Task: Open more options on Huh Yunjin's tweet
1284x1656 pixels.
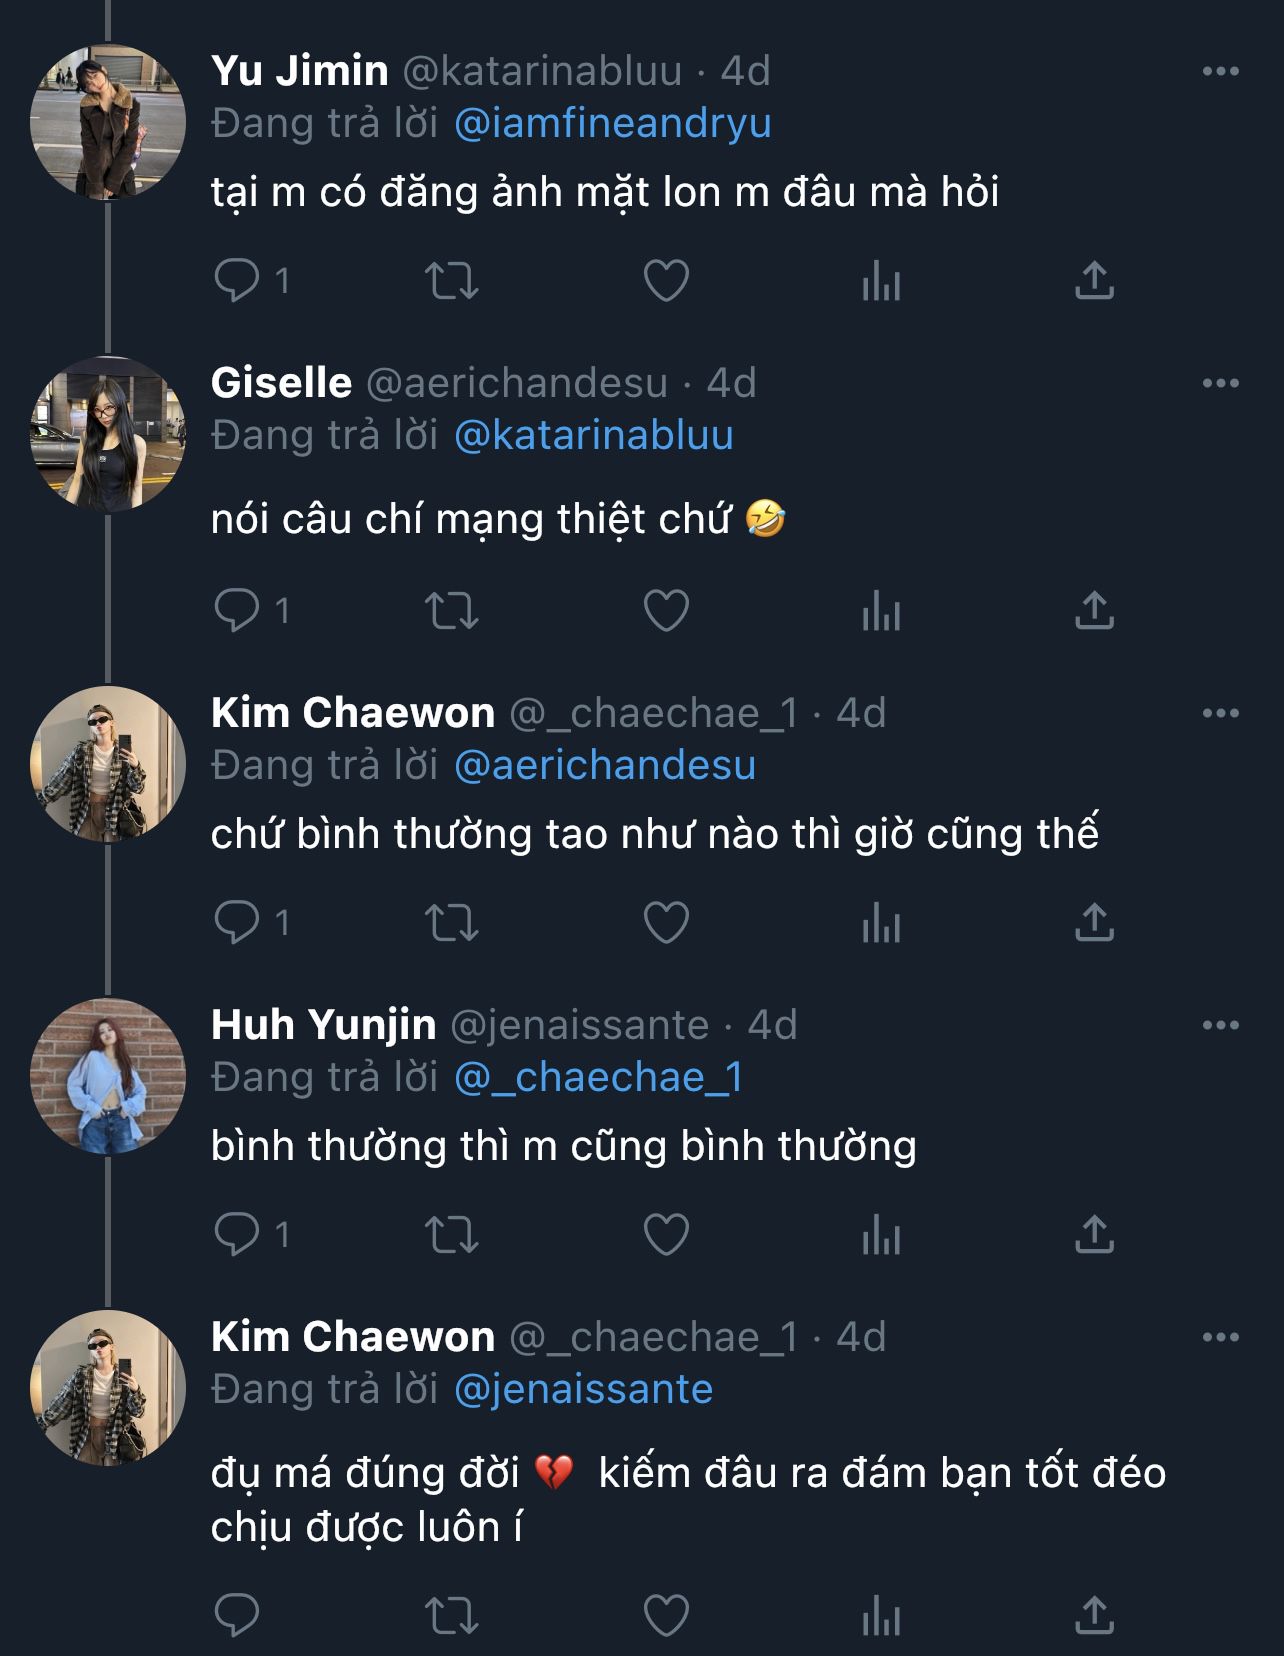Action: click(1220, 1025)
